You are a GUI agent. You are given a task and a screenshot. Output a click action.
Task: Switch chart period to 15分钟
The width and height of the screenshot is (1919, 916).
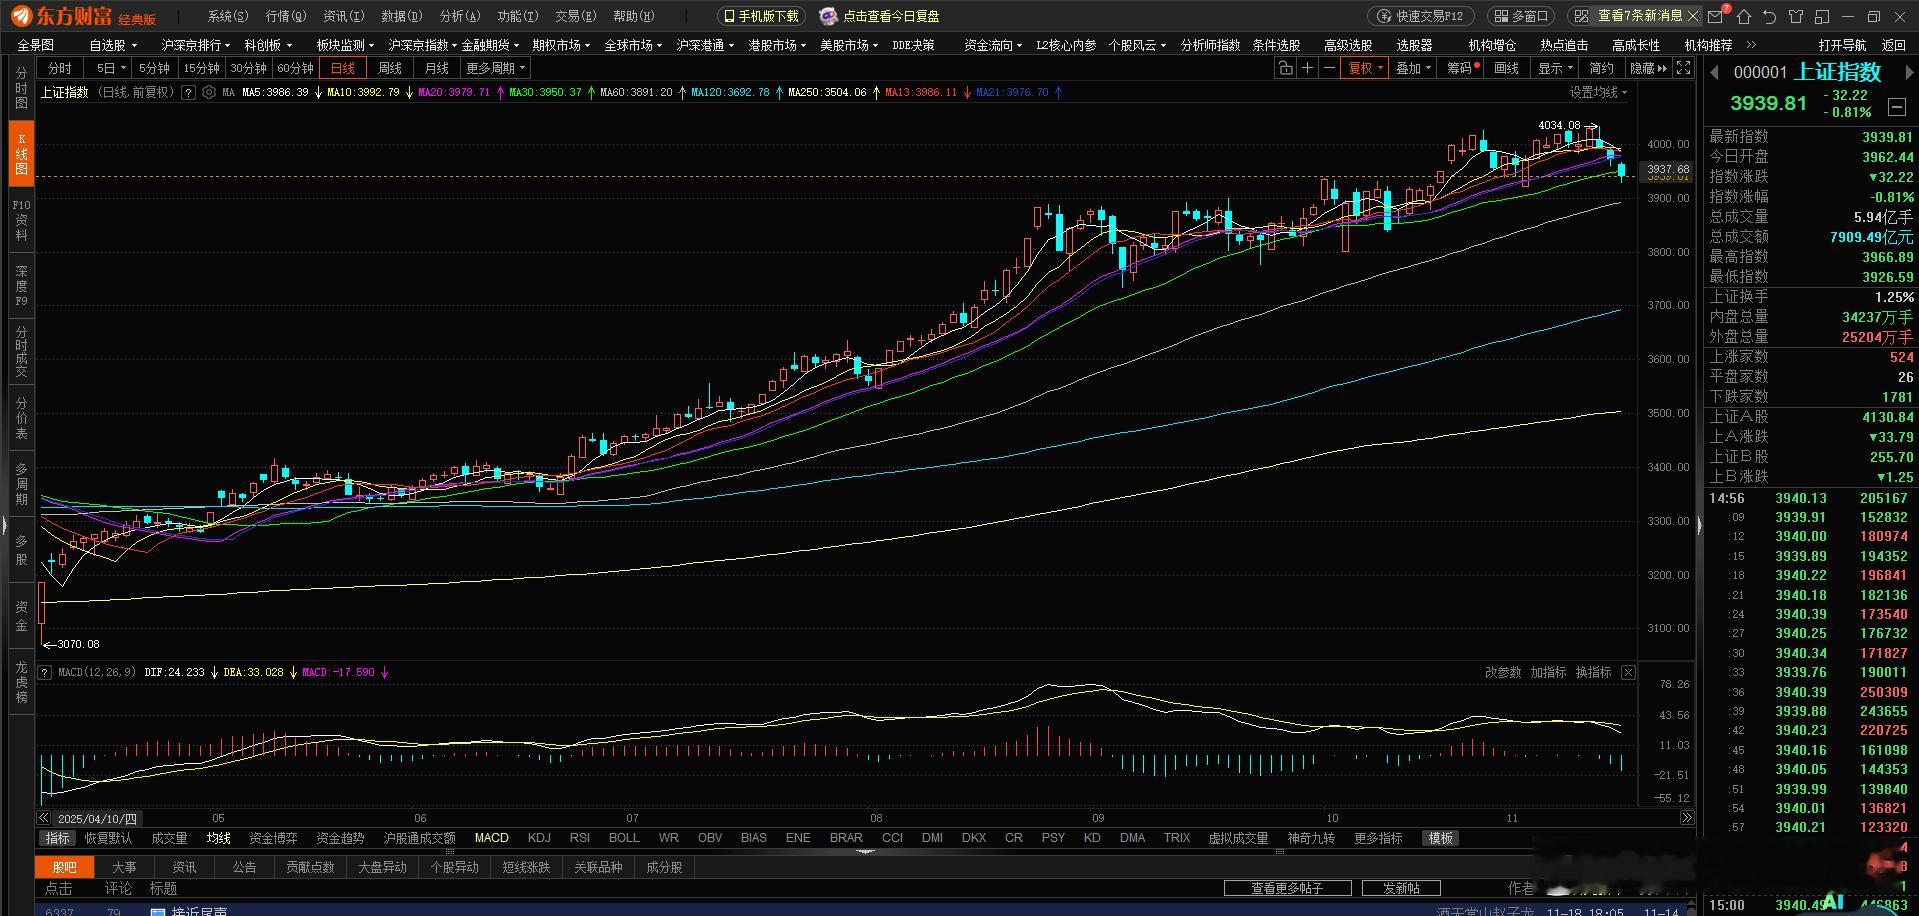(201, 68)
